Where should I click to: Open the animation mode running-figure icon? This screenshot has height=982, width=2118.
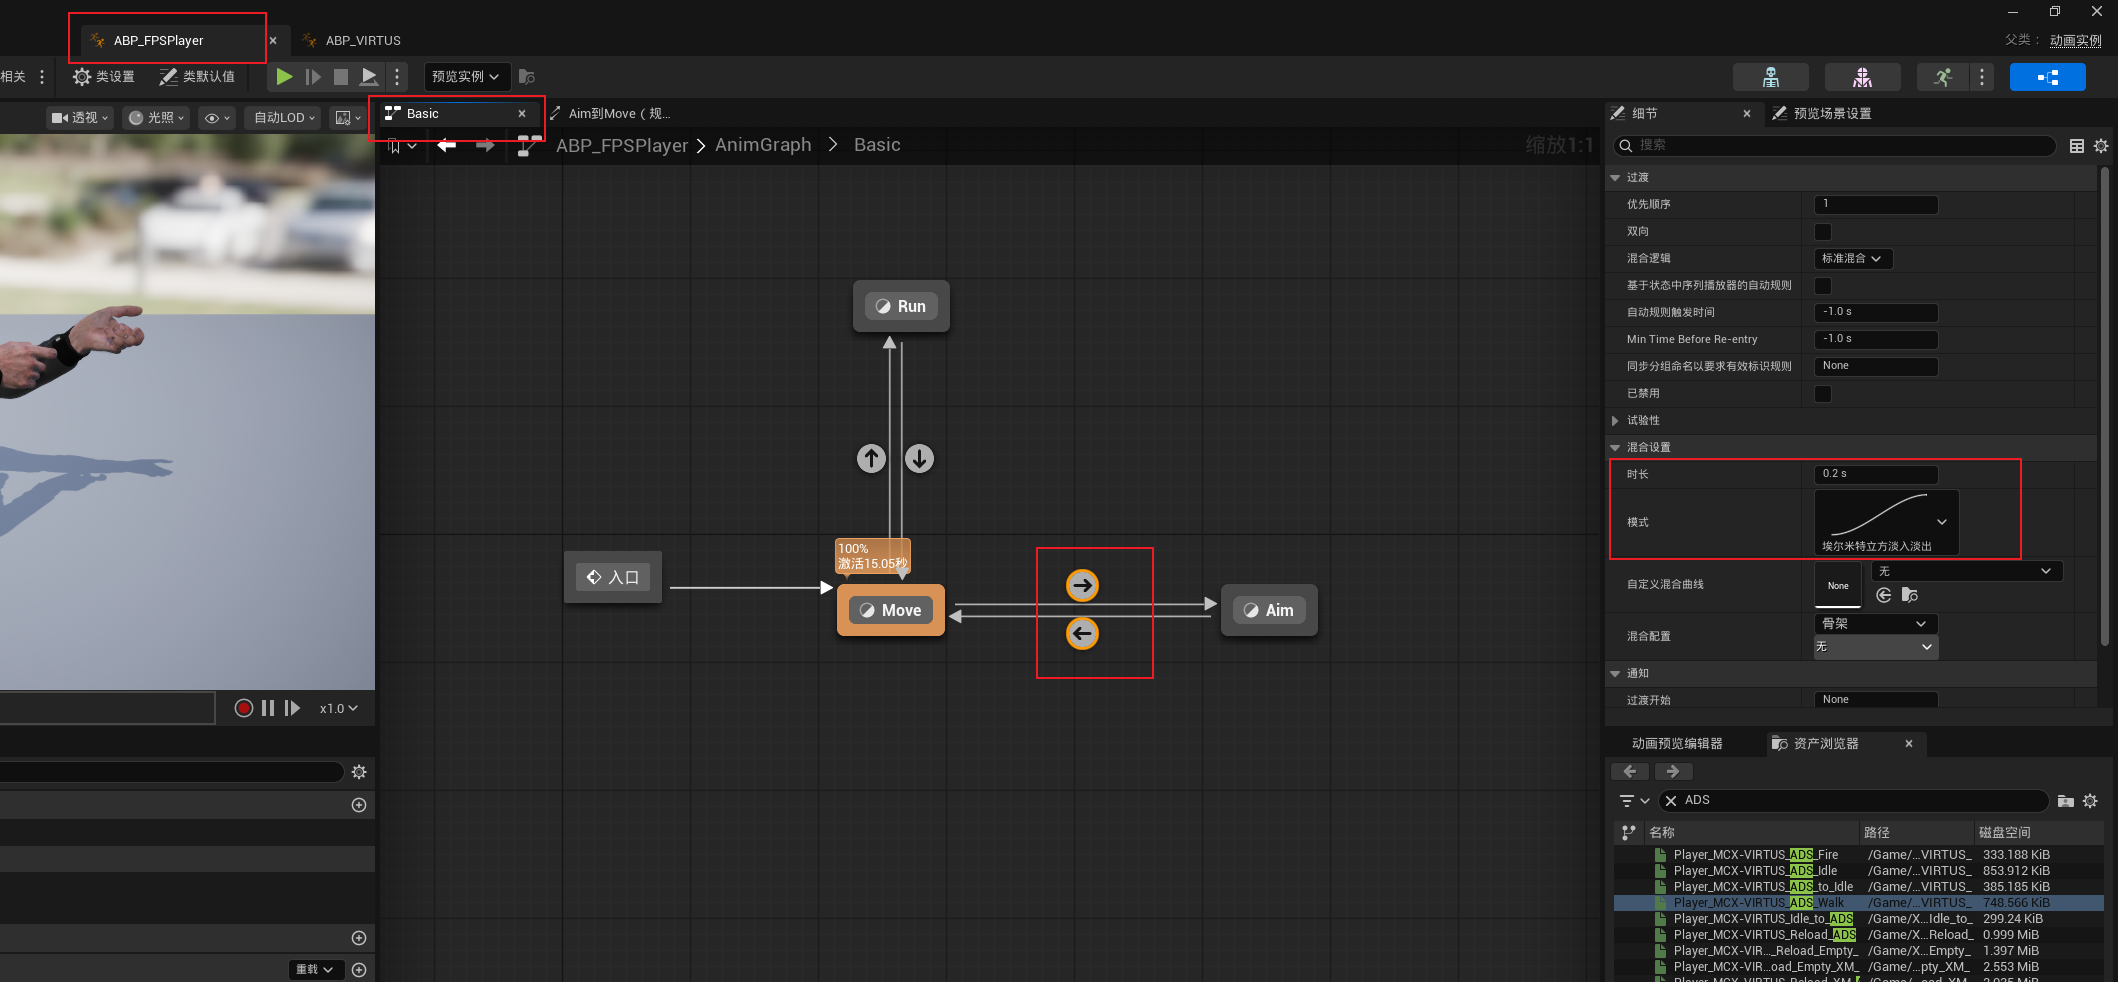click(1943, 77)
